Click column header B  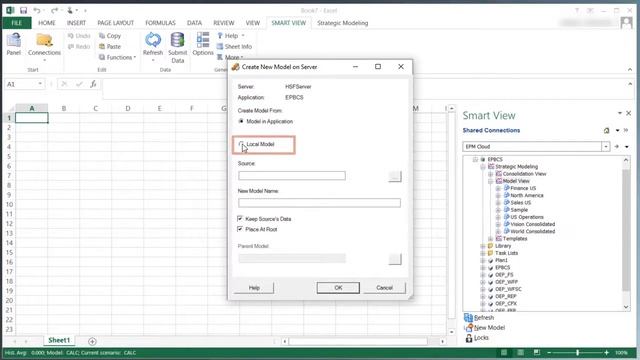(64, 109)
